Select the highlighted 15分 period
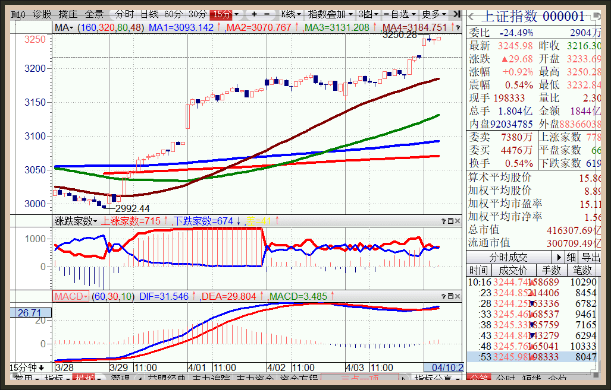 (221, 15)
